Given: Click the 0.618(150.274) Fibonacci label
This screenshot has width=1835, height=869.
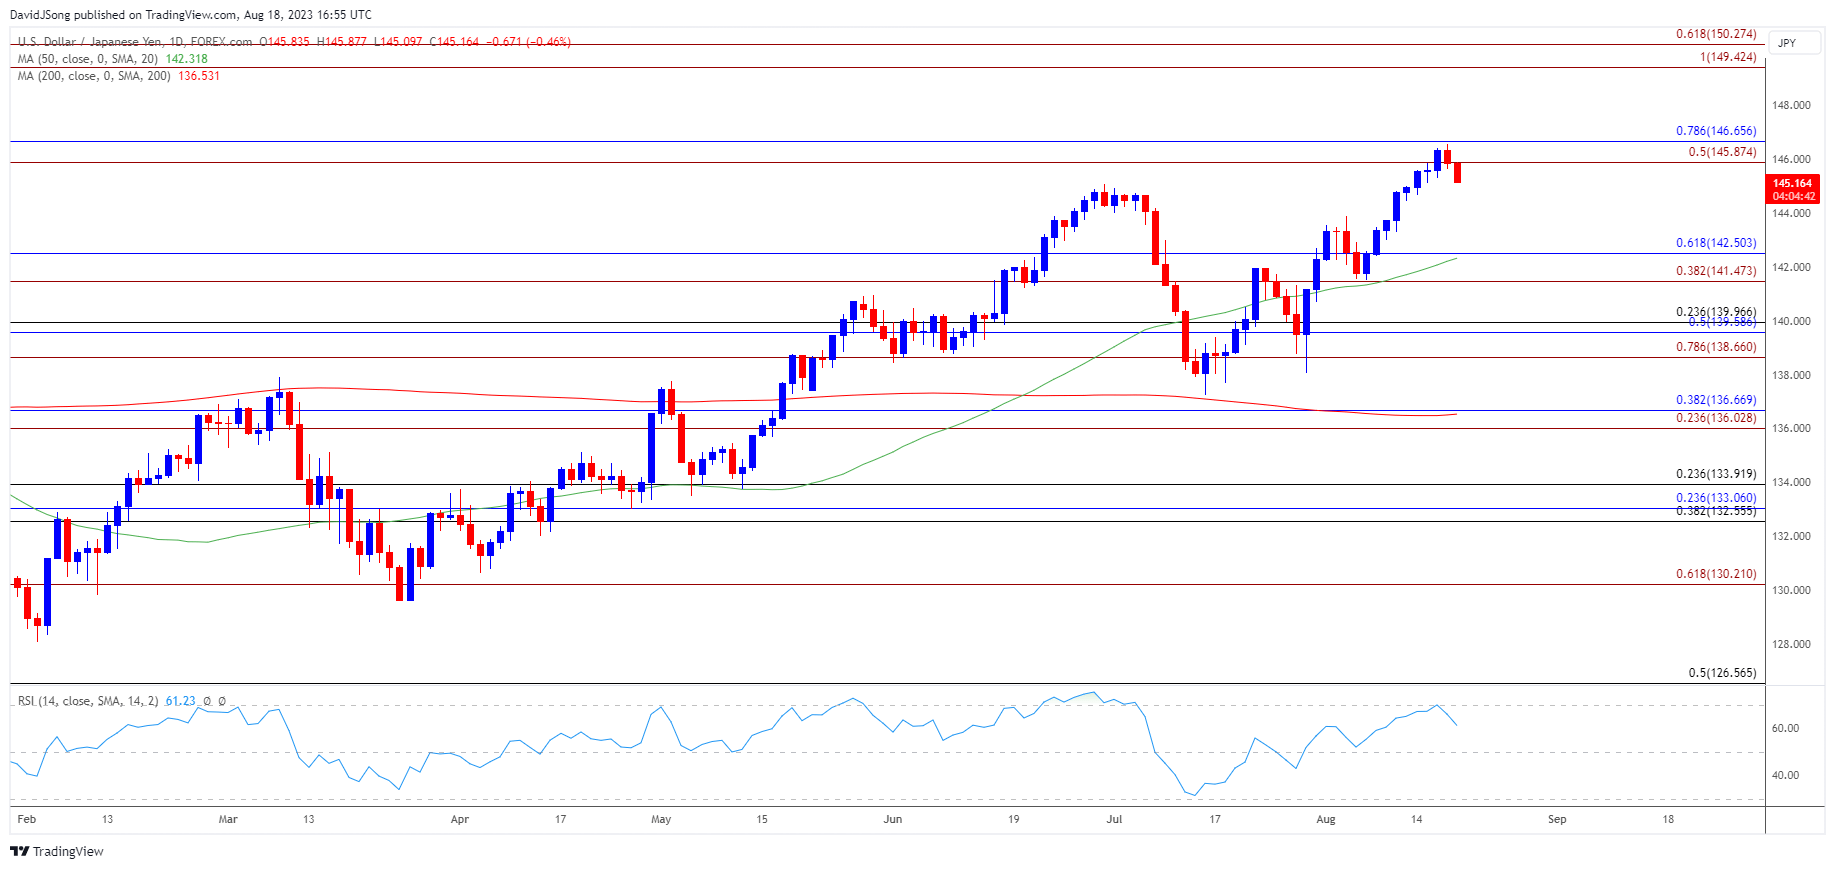Looking at the screenshot, I should coord(1716,34).
